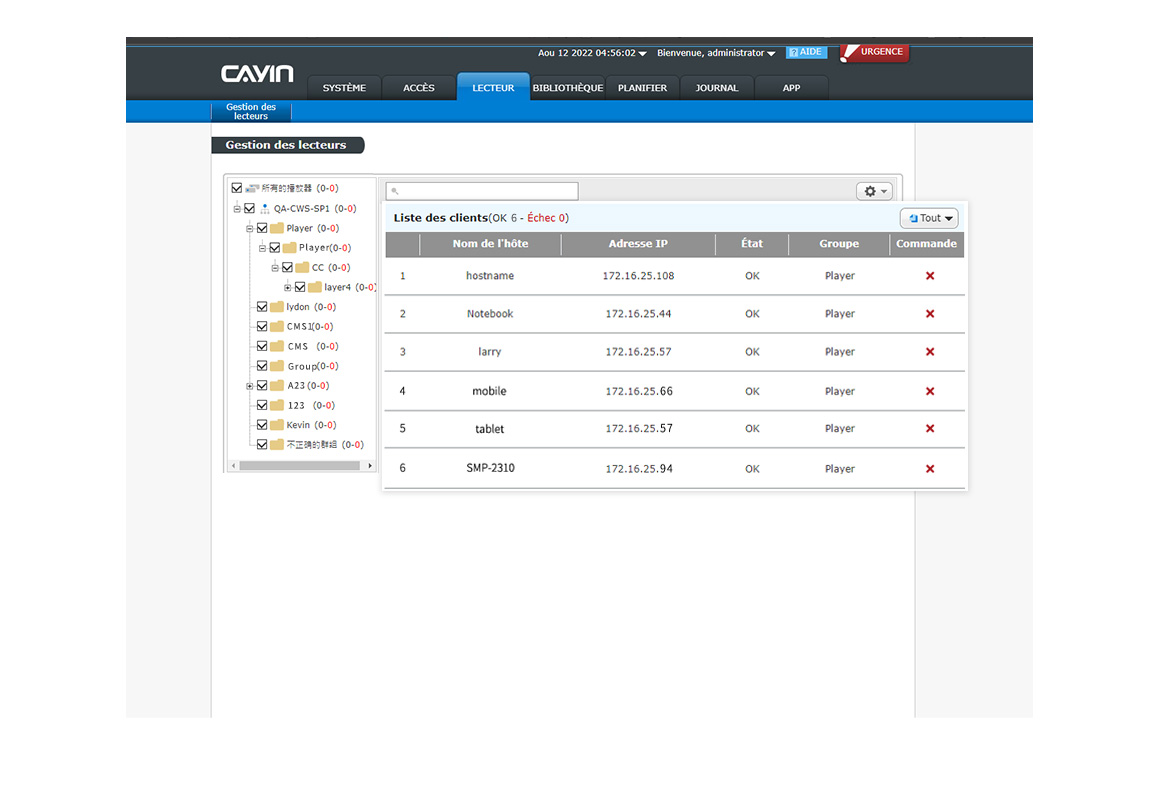Expand the layer4 folder node

coord(288,288)
